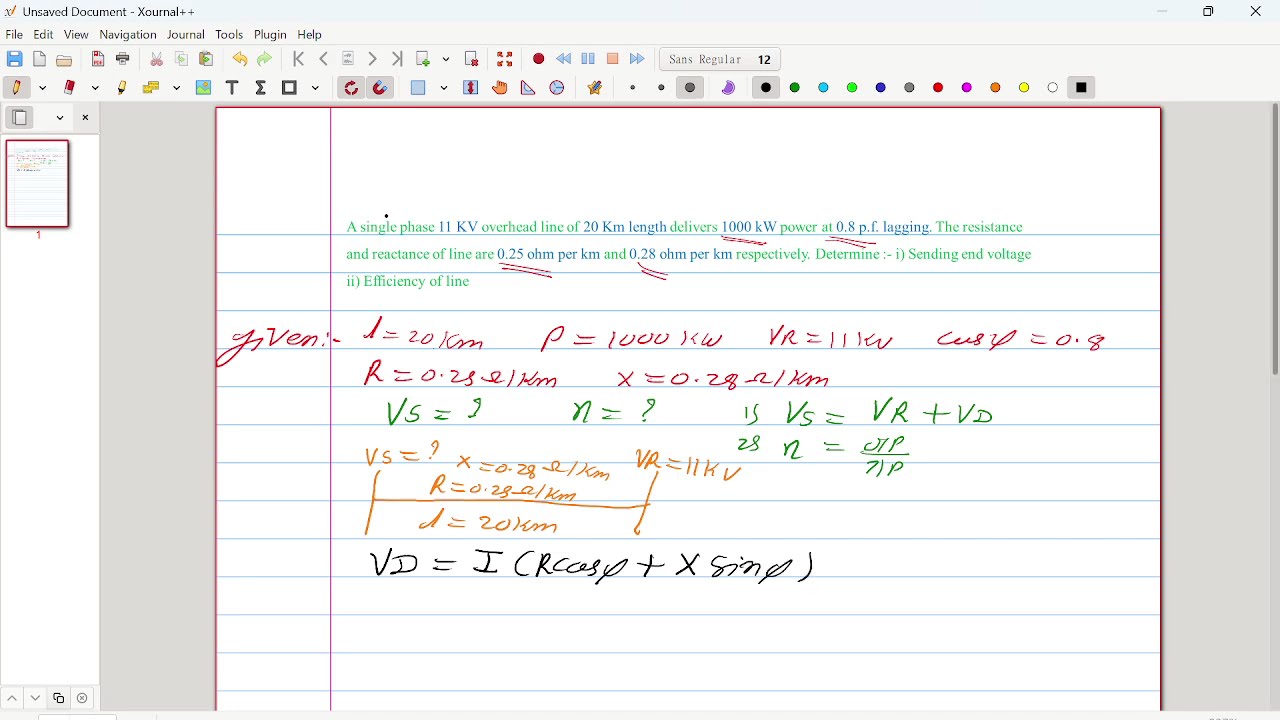This screenshot has width=1280, height=720.
Task: Cut selection with scissors icon
Action: tap(157, 60)
